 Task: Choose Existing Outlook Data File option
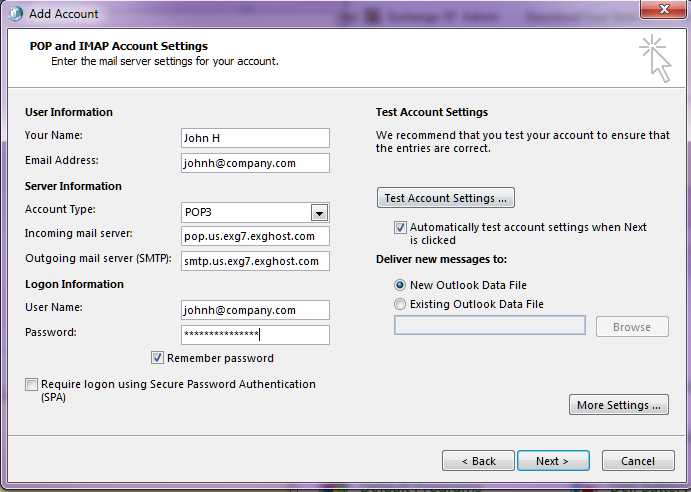tap(401, 304)
